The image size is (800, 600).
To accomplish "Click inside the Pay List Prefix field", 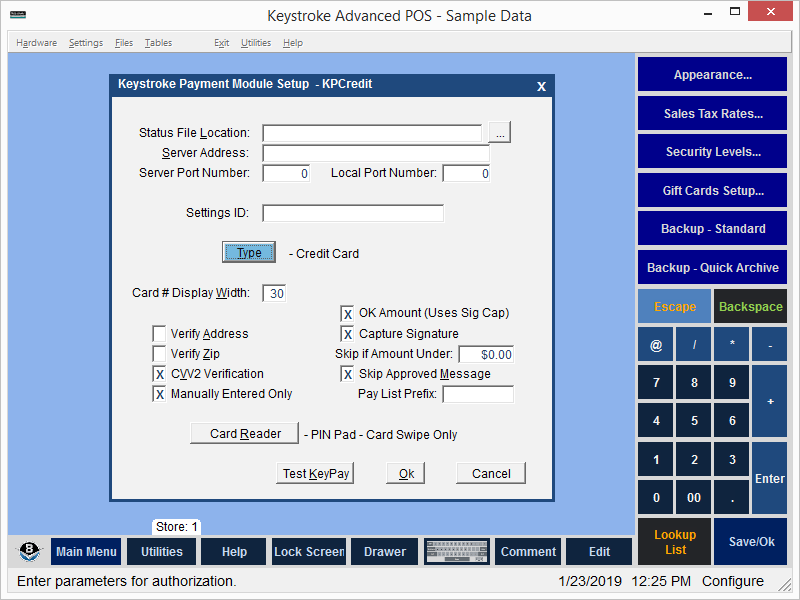I will (x=478, y=393).
